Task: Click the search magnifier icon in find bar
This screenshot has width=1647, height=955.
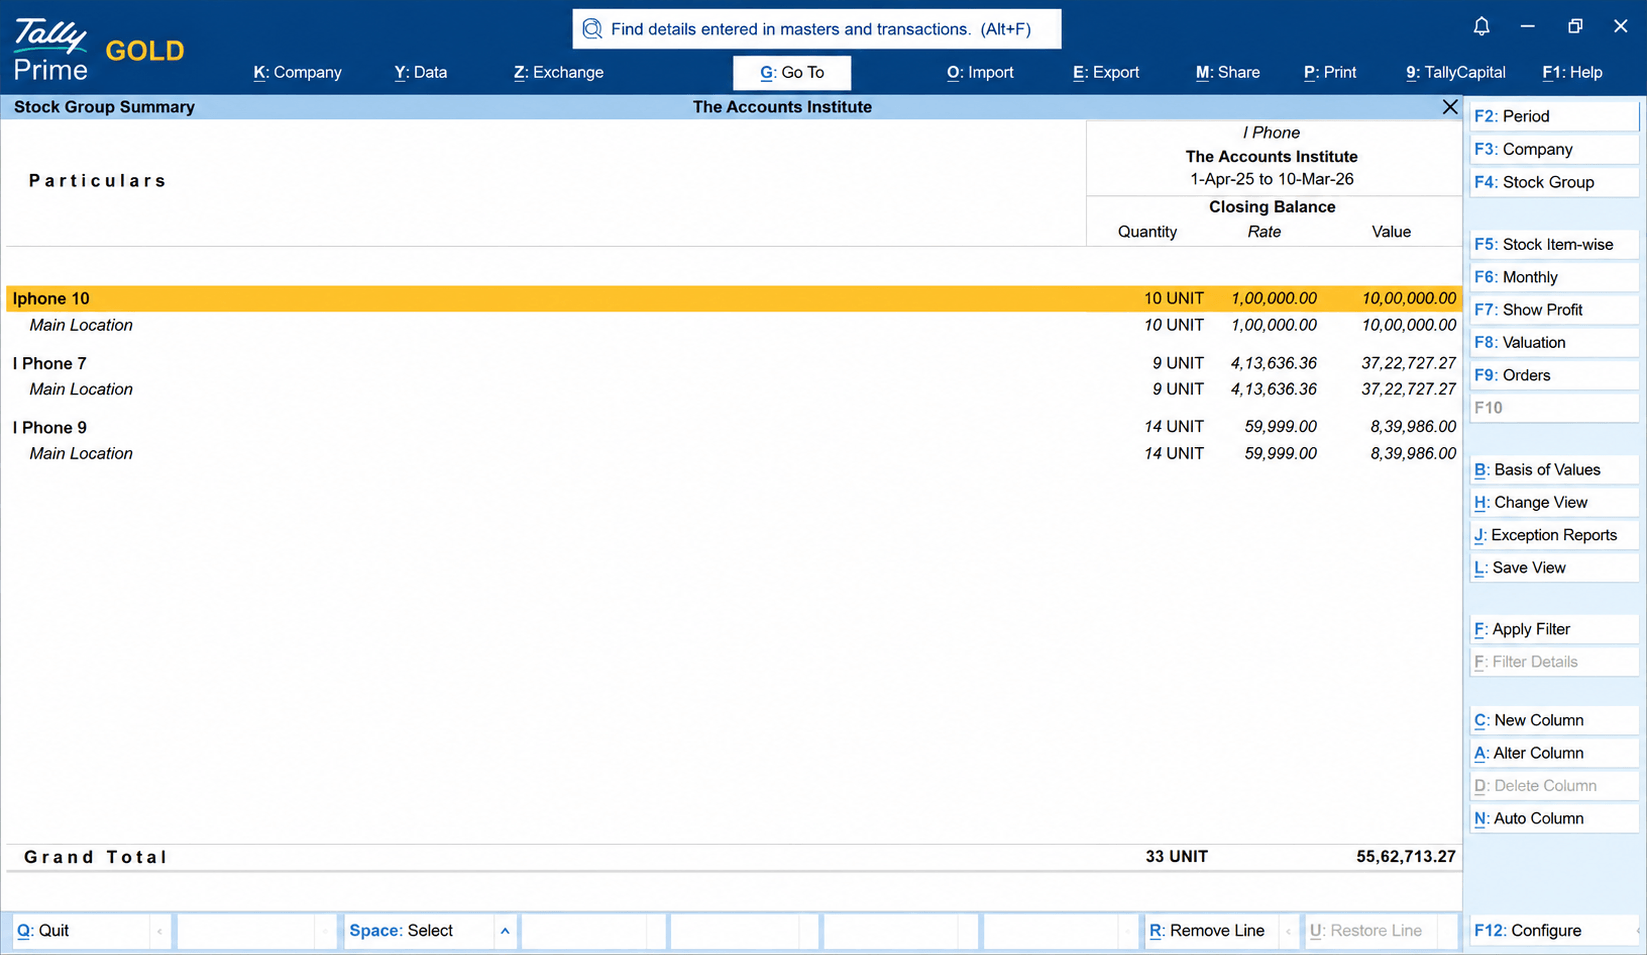Action: 592,29
